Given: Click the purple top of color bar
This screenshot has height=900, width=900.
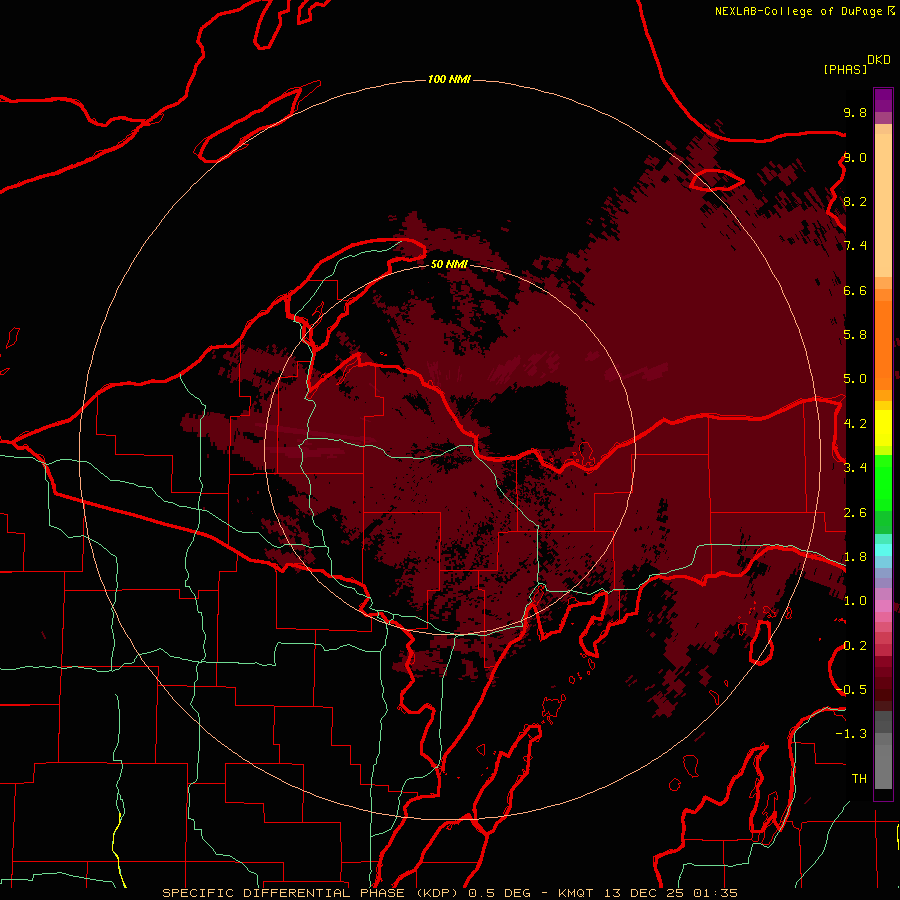Looking at the screenshot, I should tap(883, 100).
